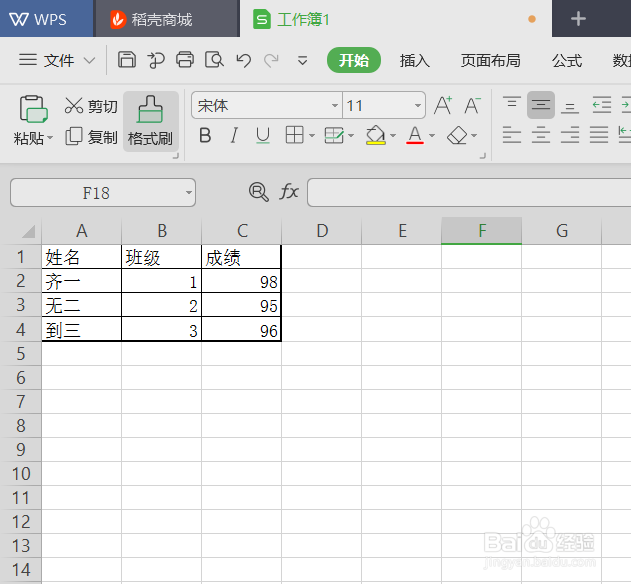Switch to the 插入 ribbon tab
The width and height of the screenshot is (631, 584).
coord(414,60)
